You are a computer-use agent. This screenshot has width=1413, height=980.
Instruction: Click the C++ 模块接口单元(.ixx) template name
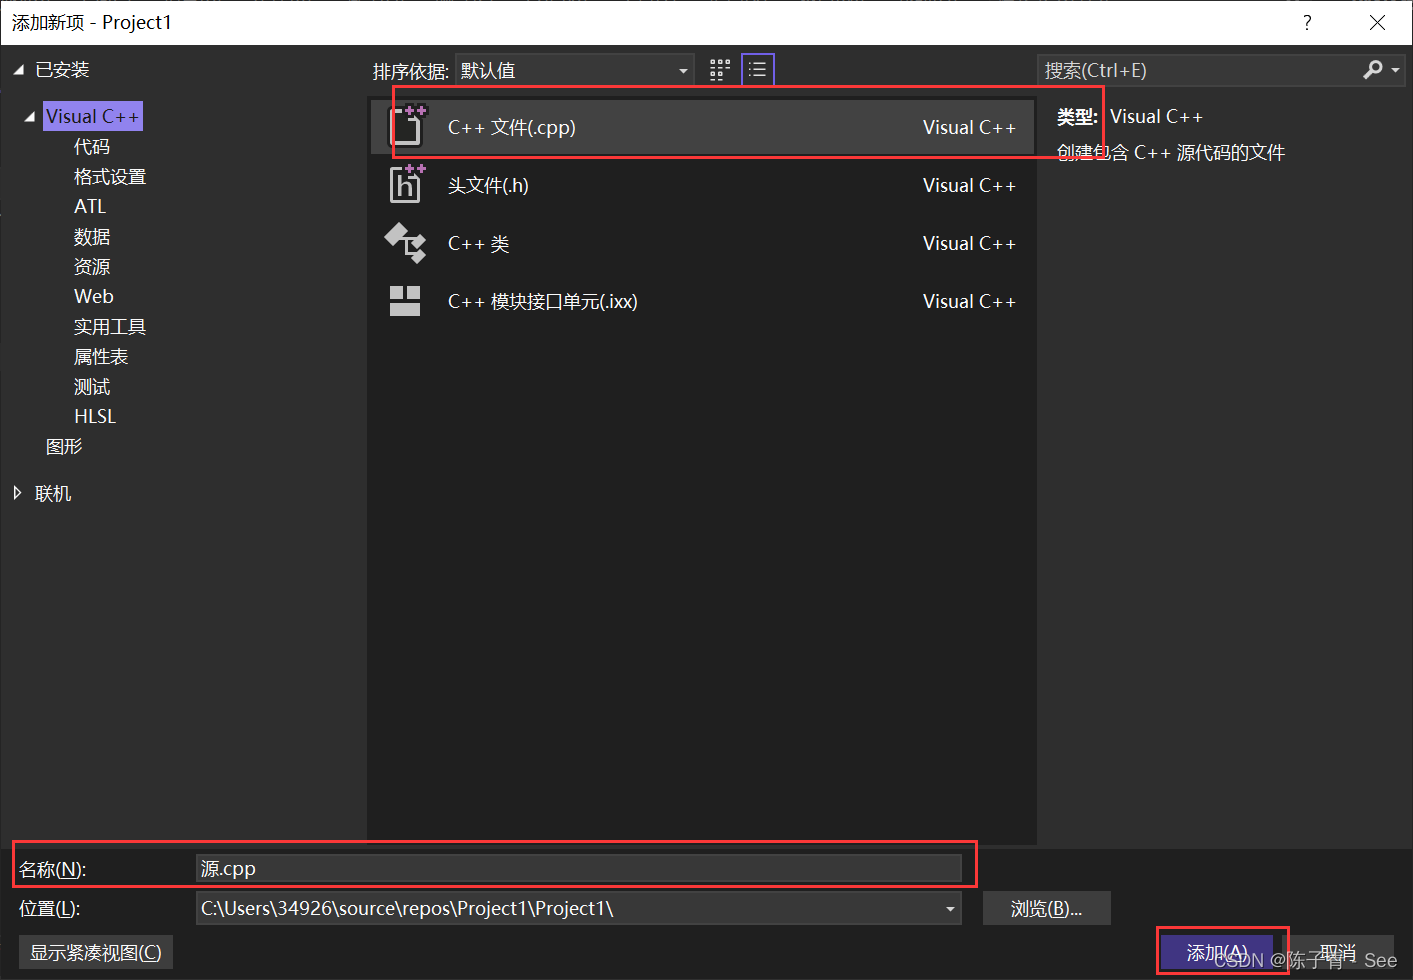[x=543, y=301]
